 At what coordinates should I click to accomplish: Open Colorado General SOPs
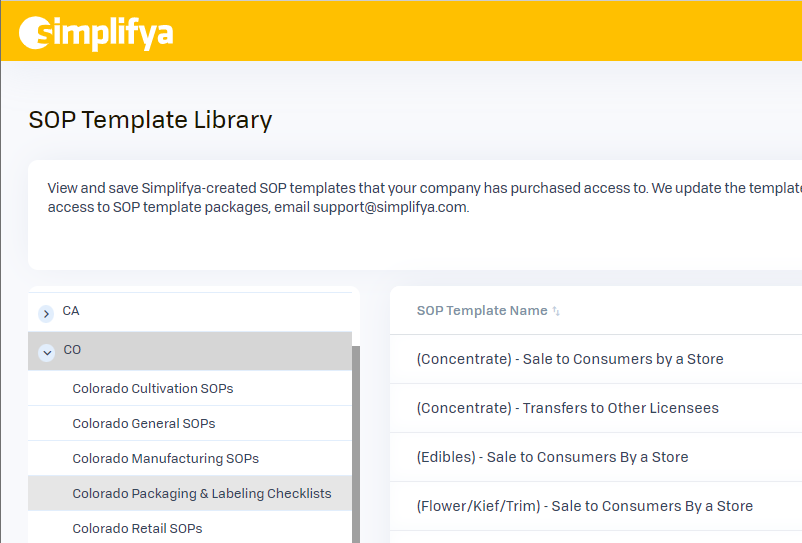(x=143, y=423)
